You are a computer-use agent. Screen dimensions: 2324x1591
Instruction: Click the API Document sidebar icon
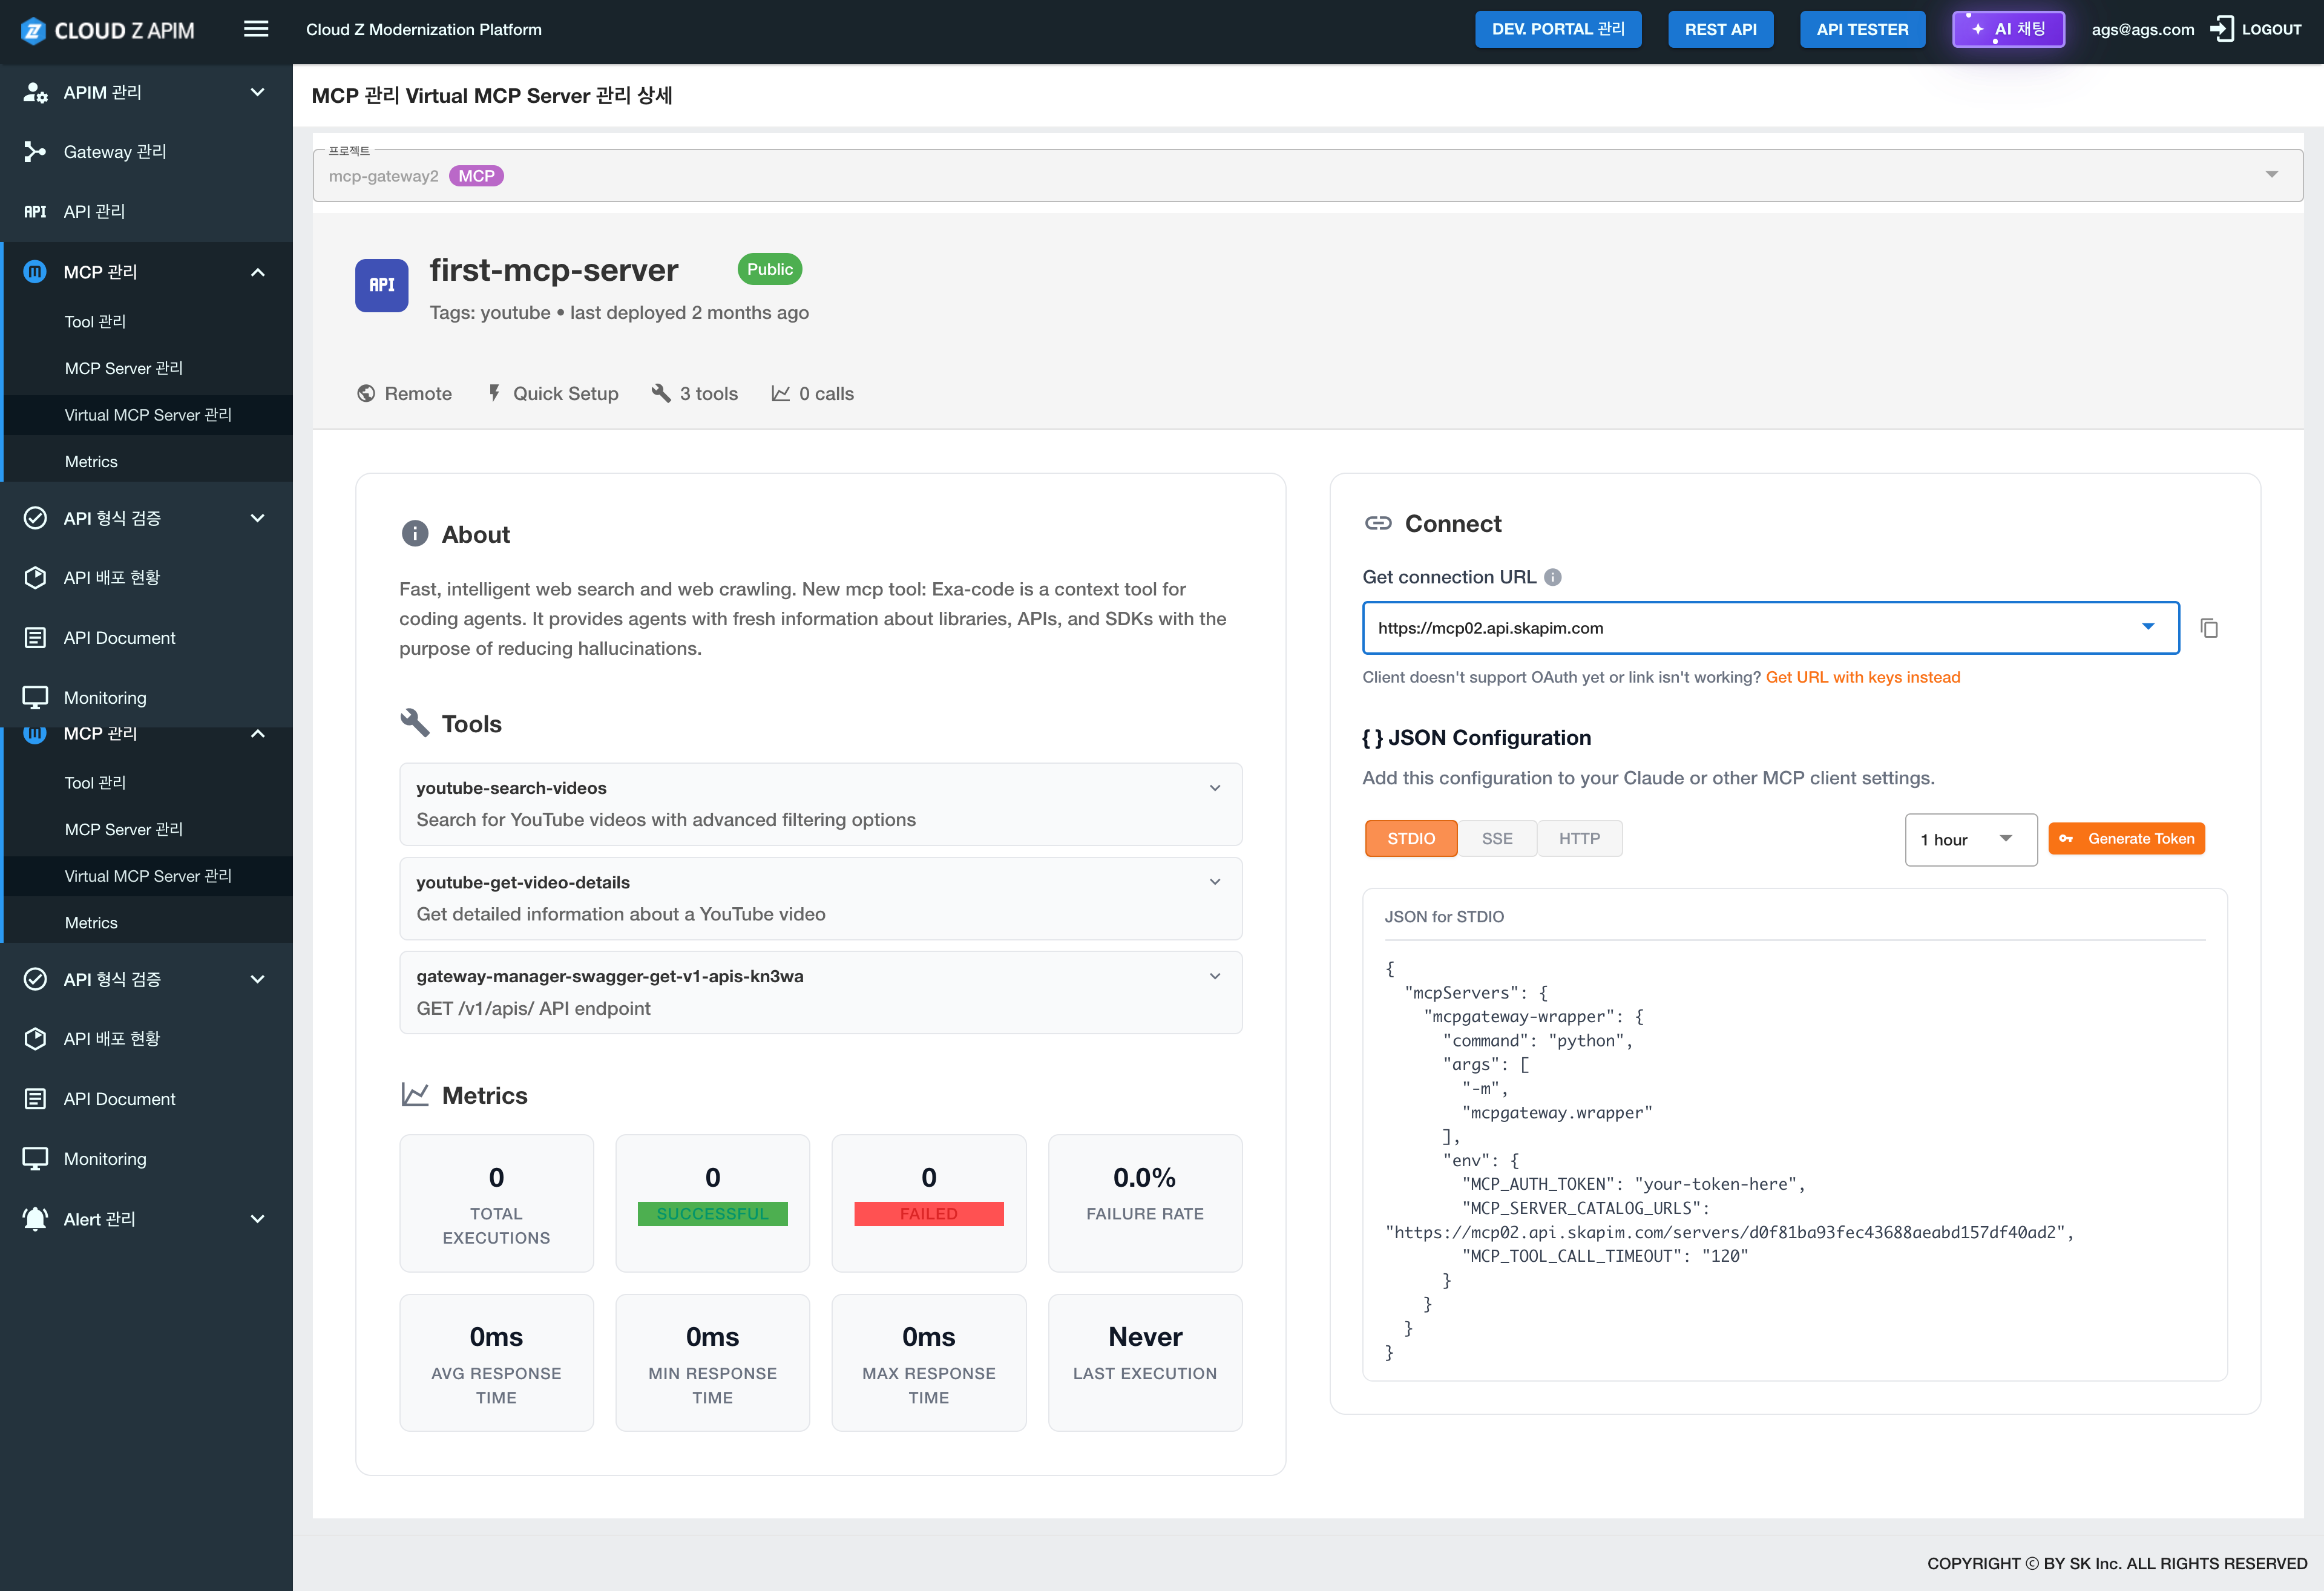[x=35, y=638]
